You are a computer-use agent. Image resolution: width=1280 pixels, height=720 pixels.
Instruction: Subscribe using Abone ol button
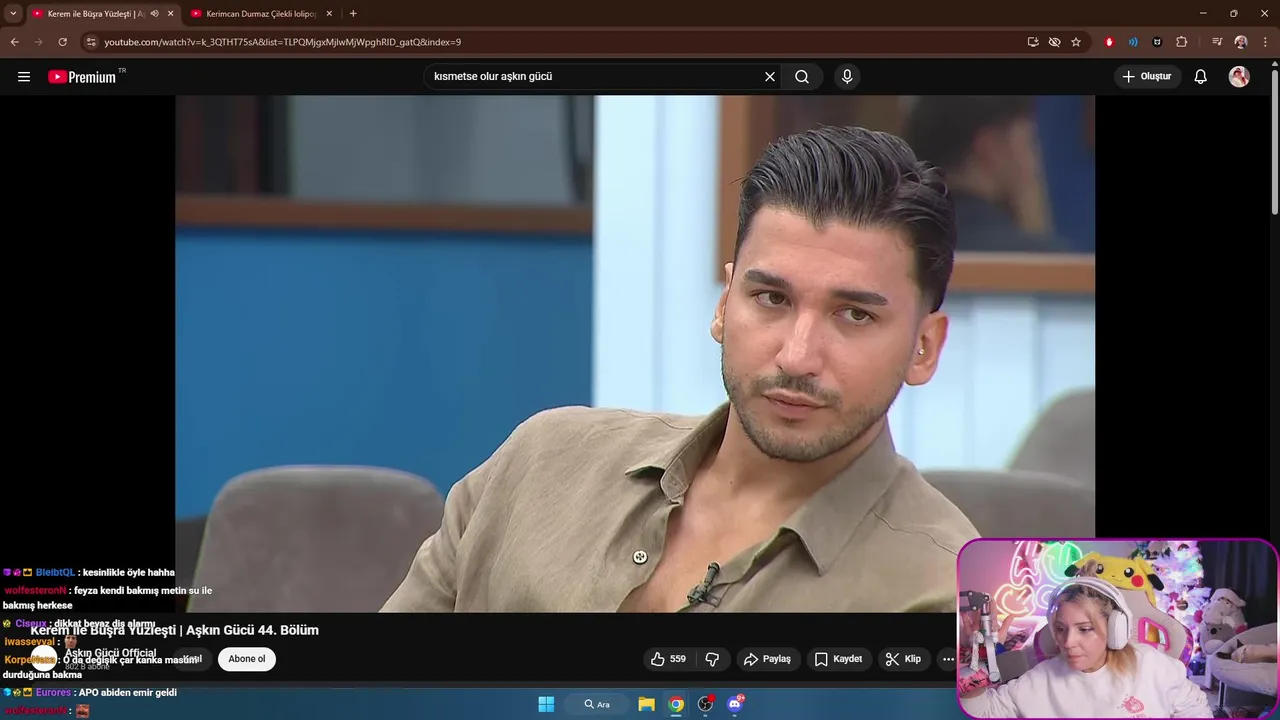[x=247, y=659]
